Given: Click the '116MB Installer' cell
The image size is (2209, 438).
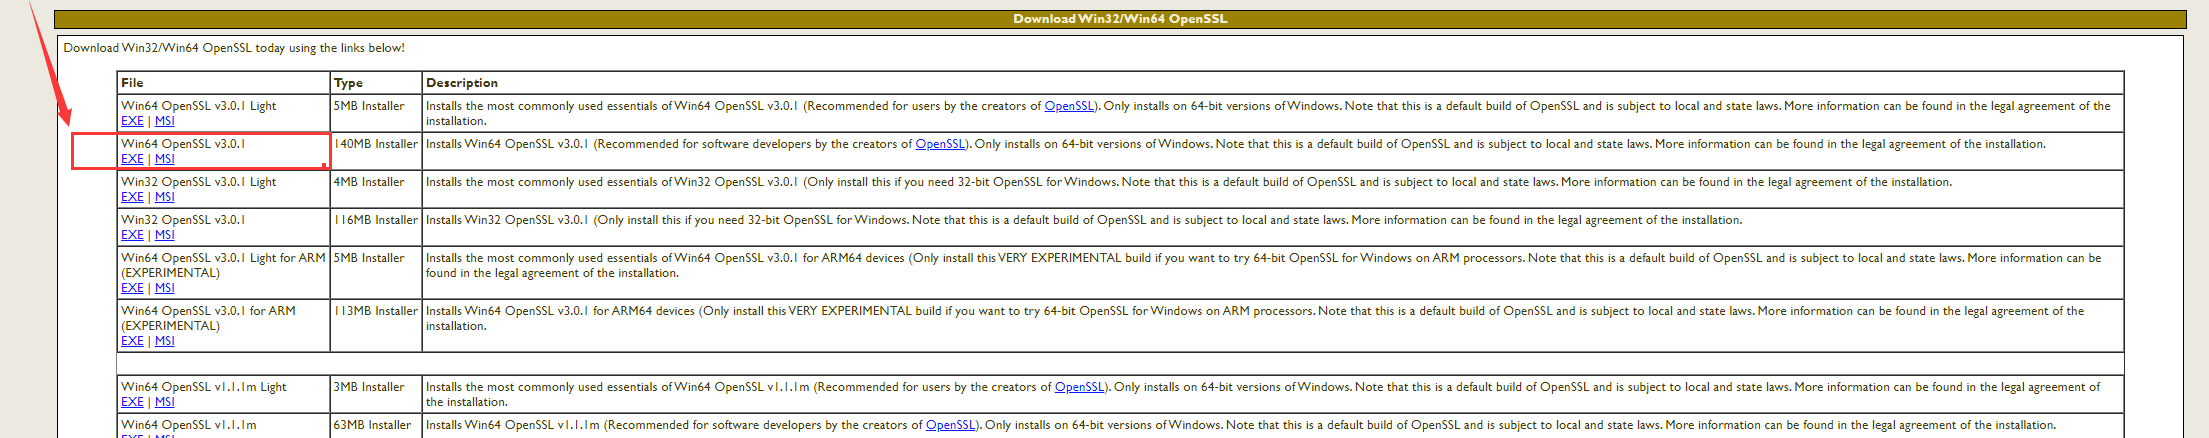Looking at the screenshot, I should [x=376, y=220].
